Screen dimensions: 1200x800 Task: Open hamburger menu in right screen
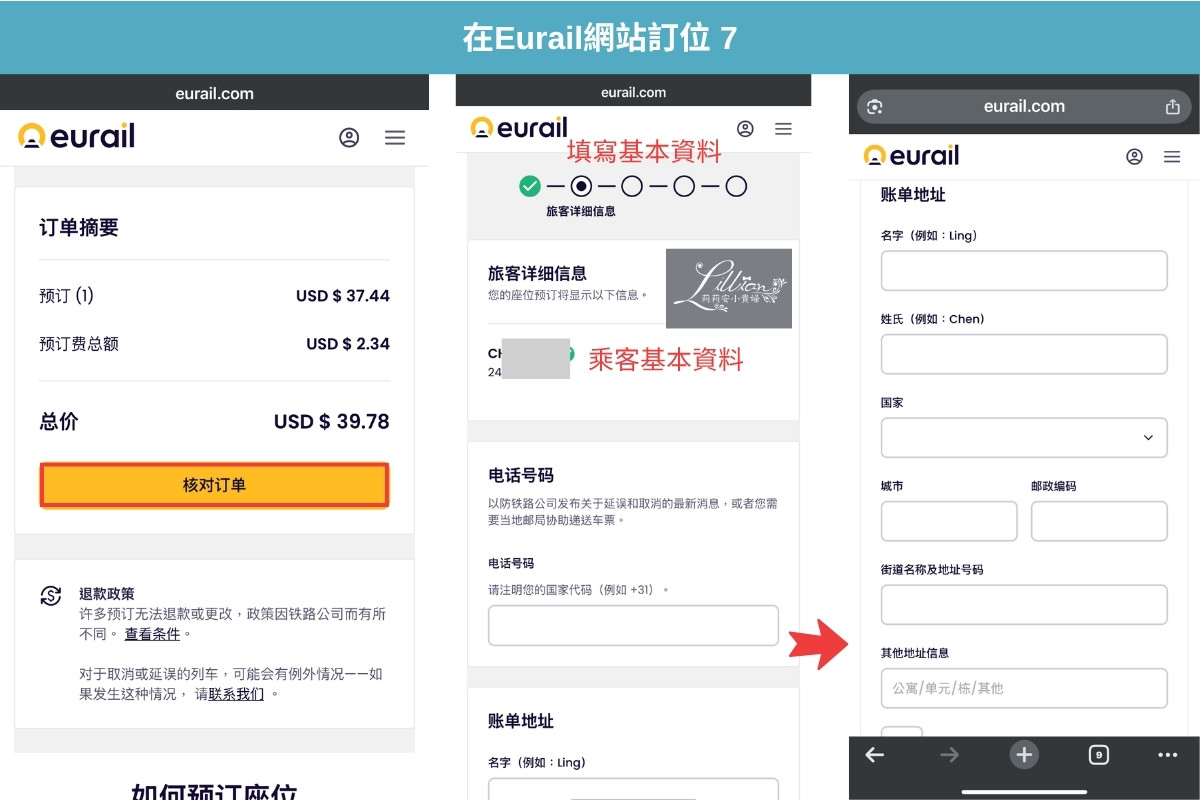tap(1172, 157)
